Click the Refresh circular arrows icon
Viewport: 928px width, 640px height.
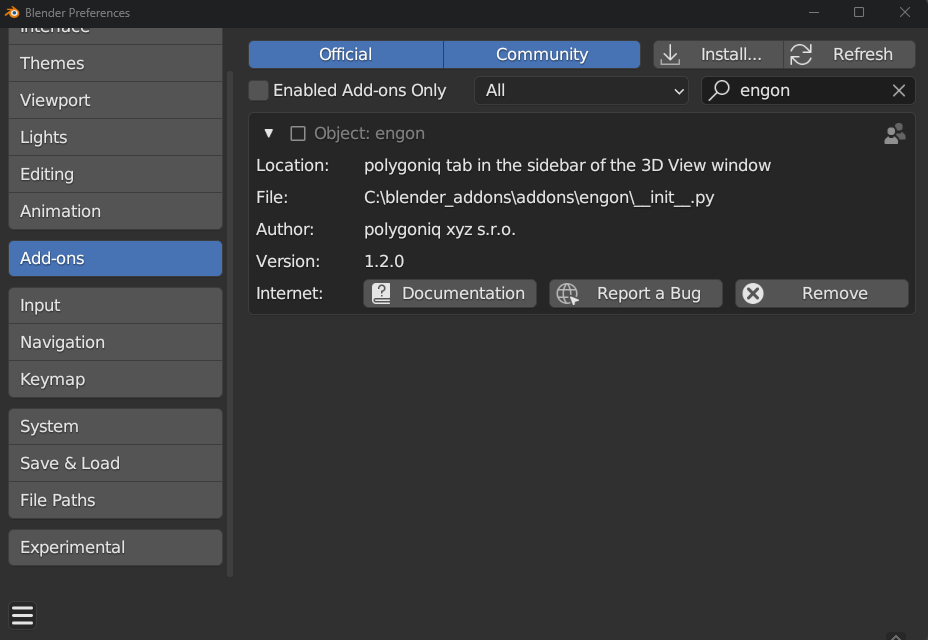(801, 54)
